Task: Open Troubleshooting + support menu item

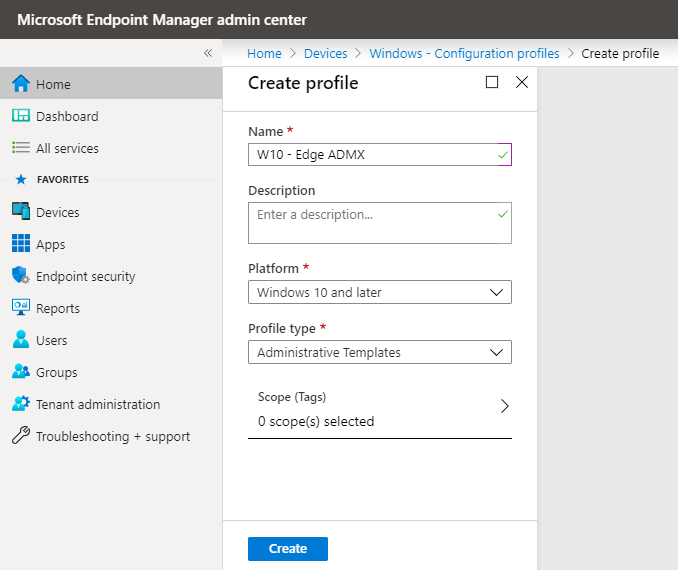Action: tap(111, 436)
